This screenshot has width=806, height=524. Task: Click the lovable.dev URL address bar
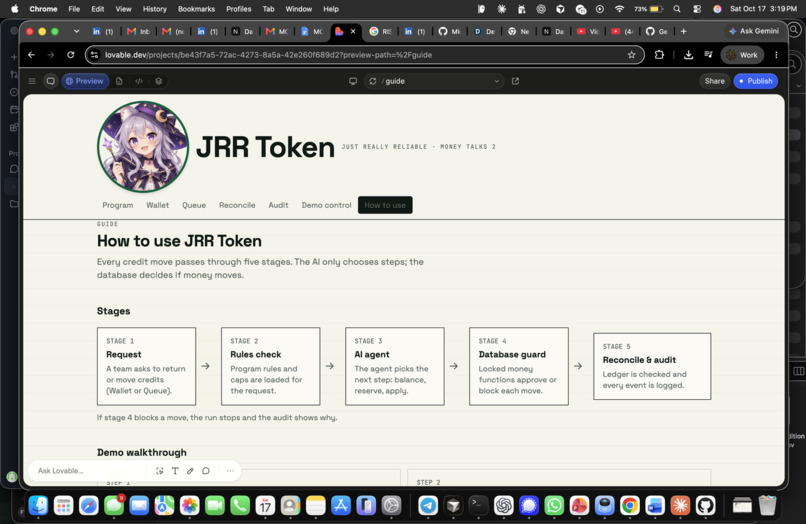pos(364,55)
